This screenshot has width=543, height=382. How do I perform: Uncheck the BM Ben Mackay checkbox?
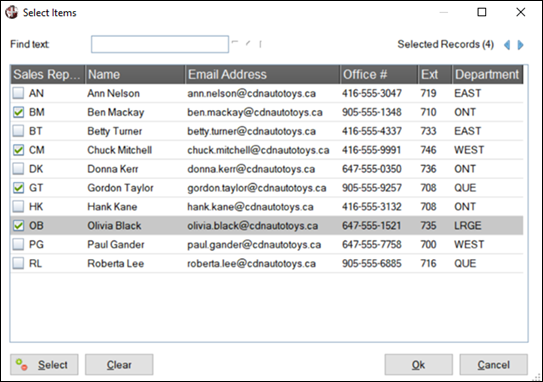point(18,112)
